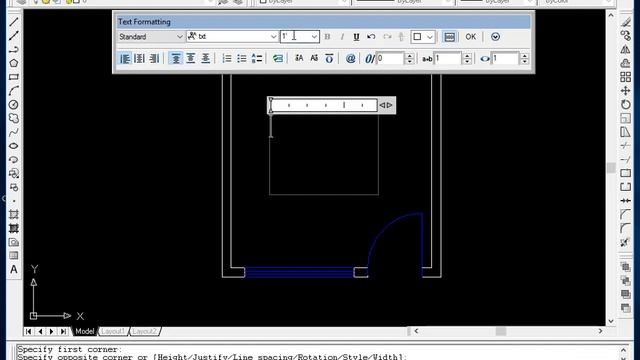
Task: Increase width factor with up arrow
Action: [524, 56]
